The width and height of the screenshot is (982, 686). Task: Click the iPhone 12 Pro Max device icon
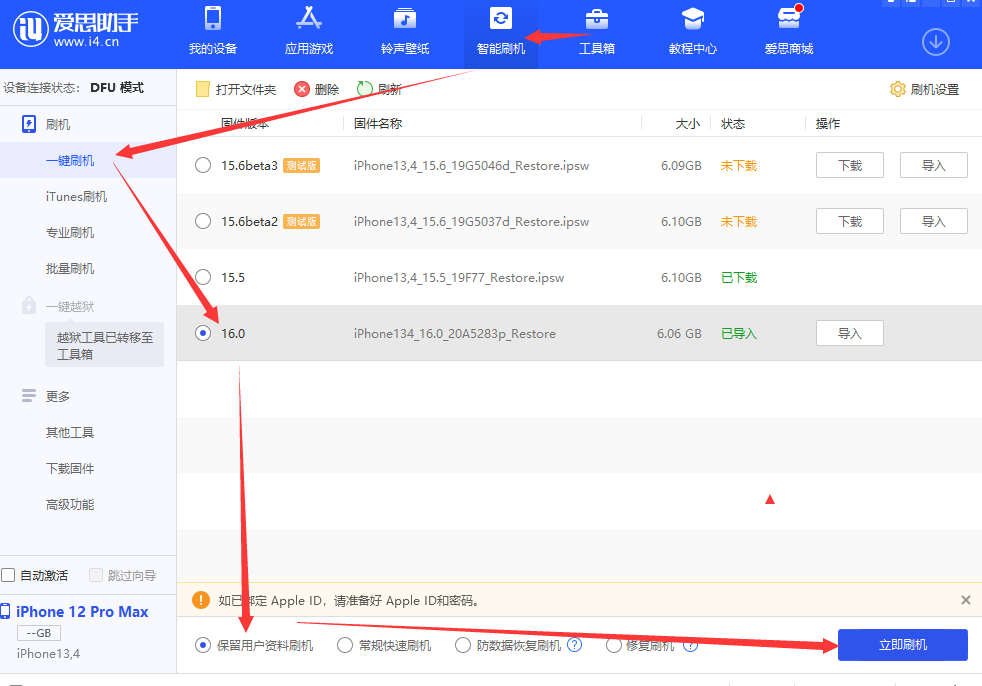coord(6,611)
